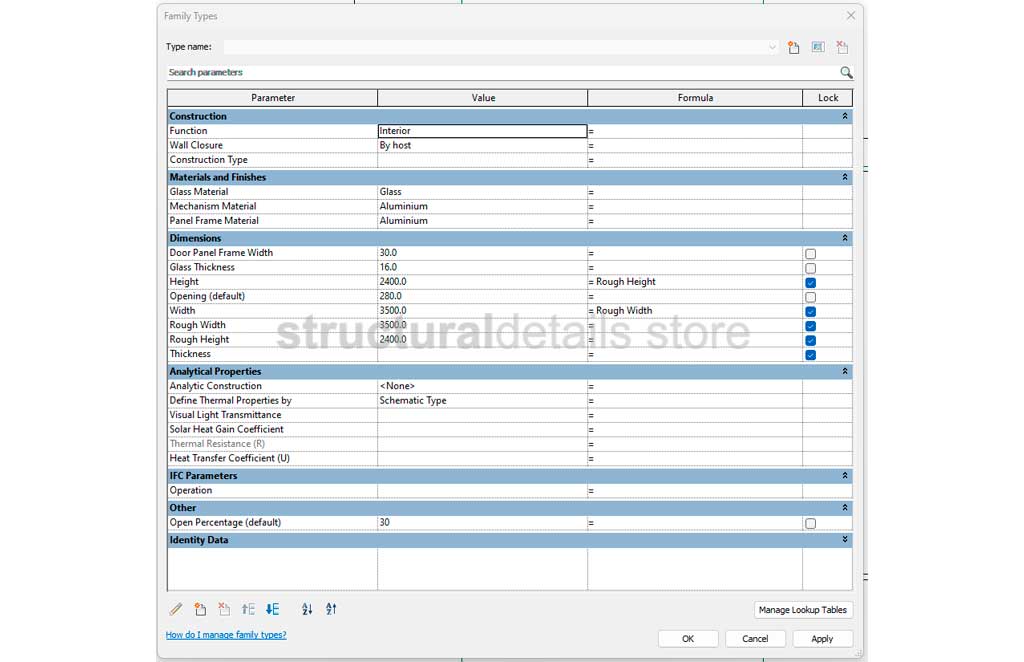Click the New Type icon beside Type name
Image resolution: width=1024 pixels, height=662 pixels.
point(794,47)
